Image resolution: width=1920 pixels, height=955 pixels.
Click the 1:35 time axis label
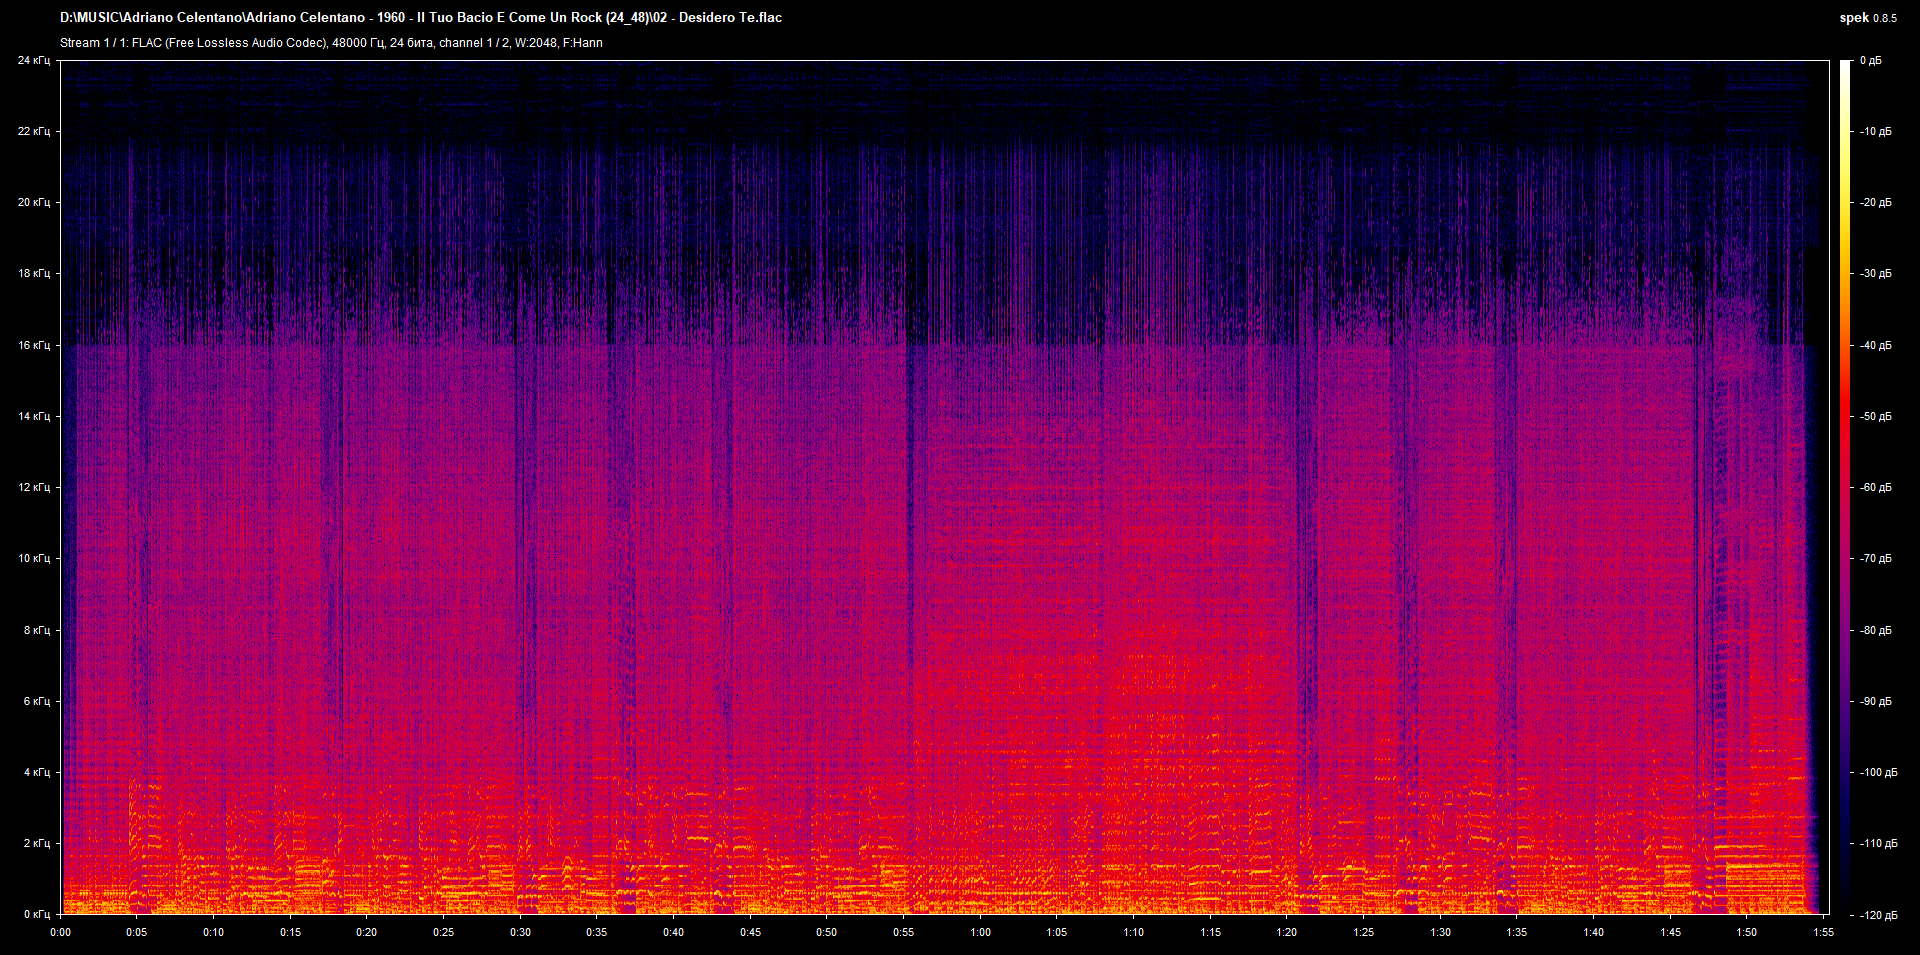(x=1517, y=932)
